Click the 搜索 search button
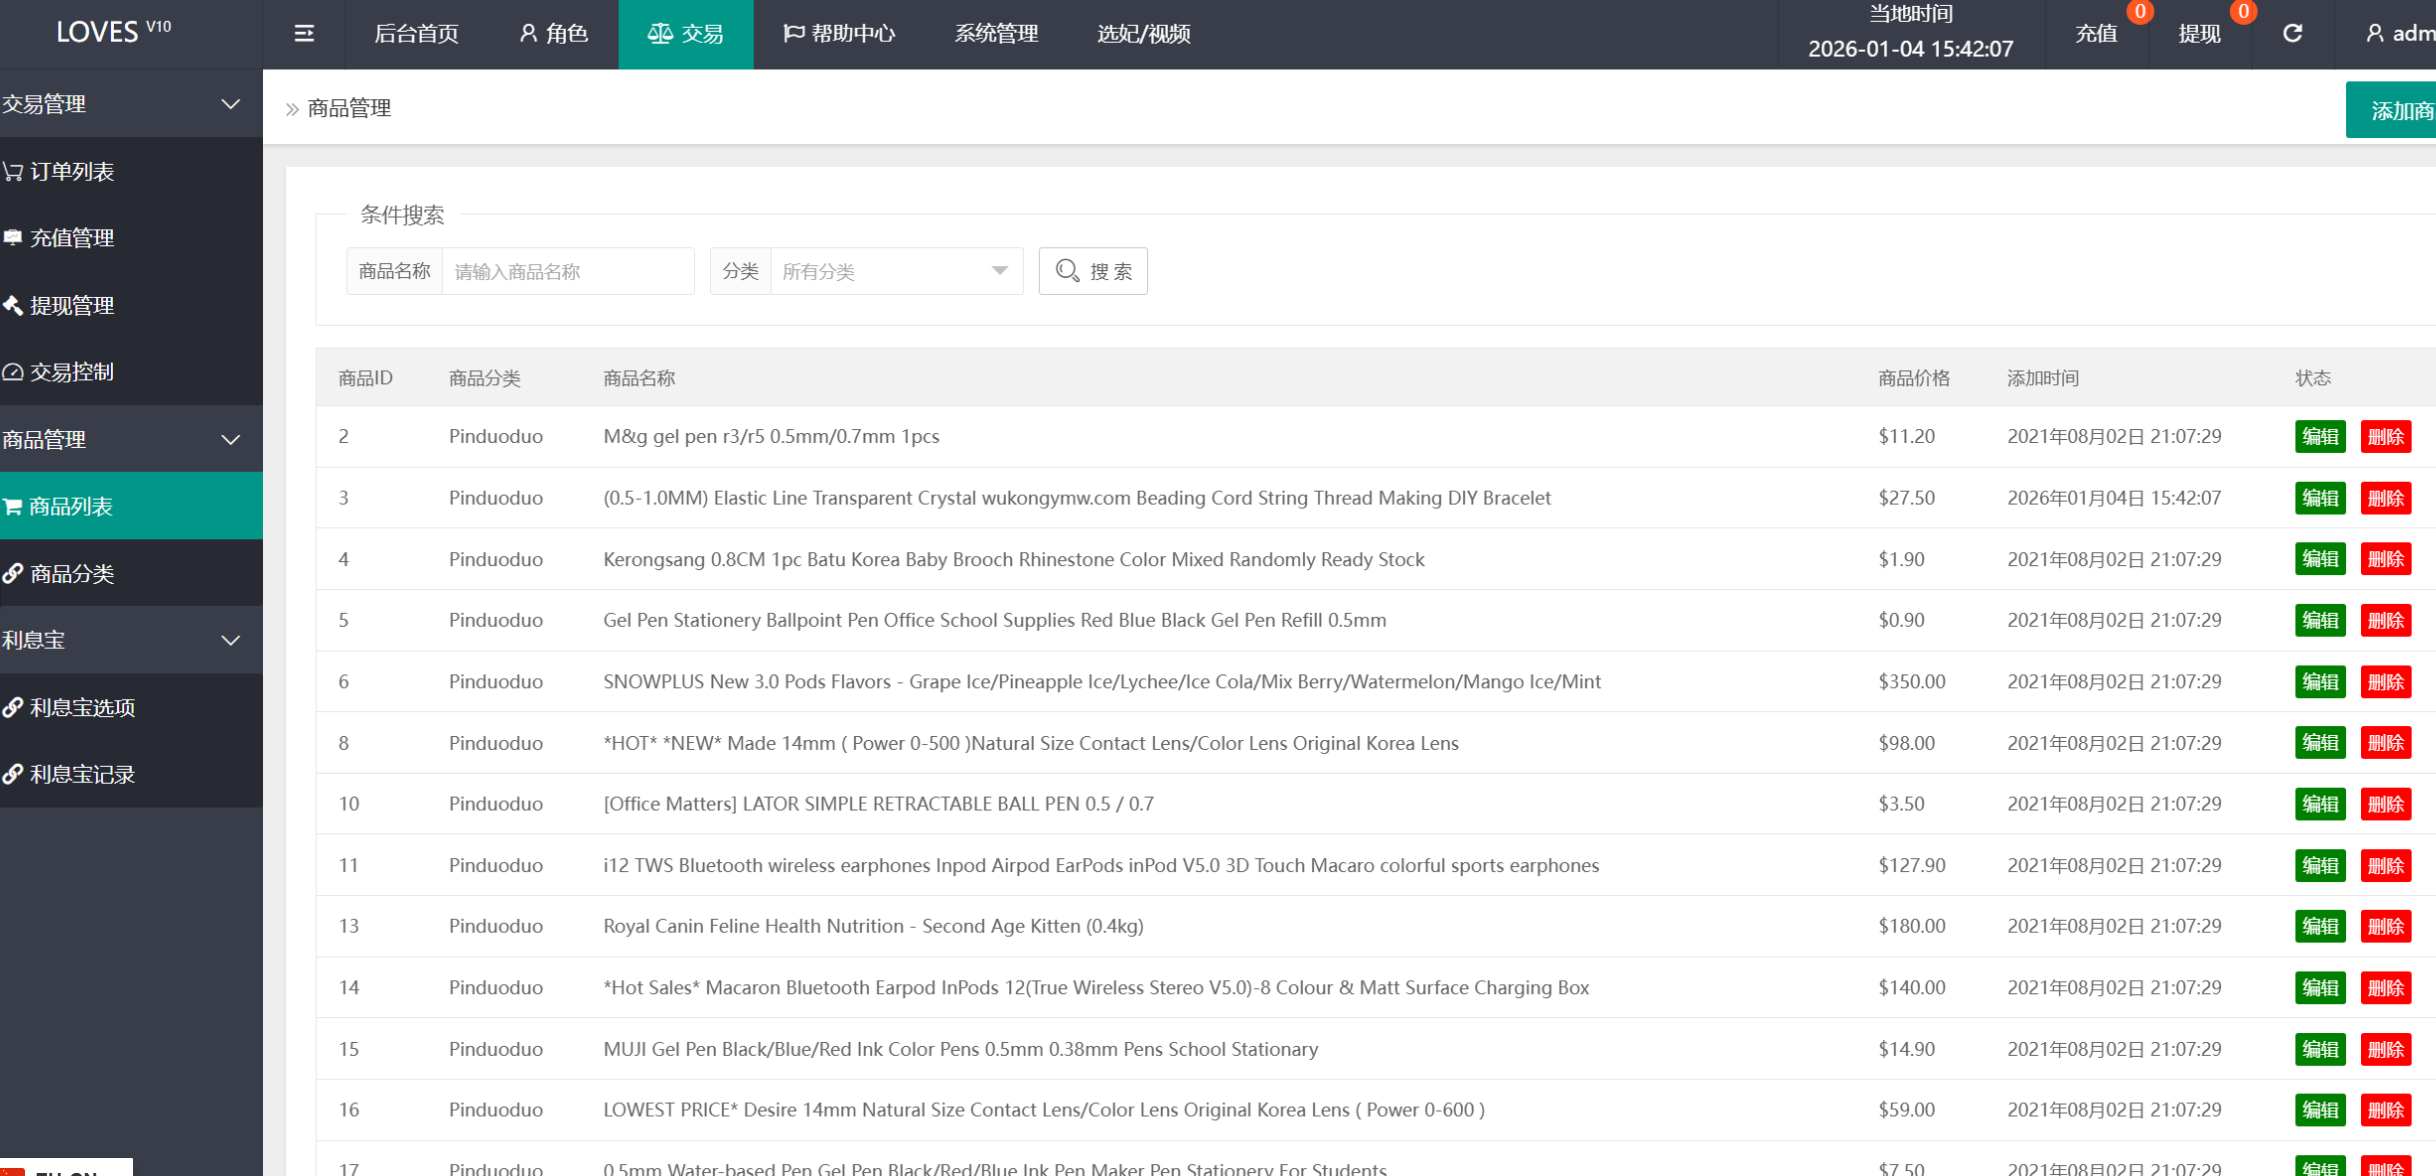 point(1092,271)
